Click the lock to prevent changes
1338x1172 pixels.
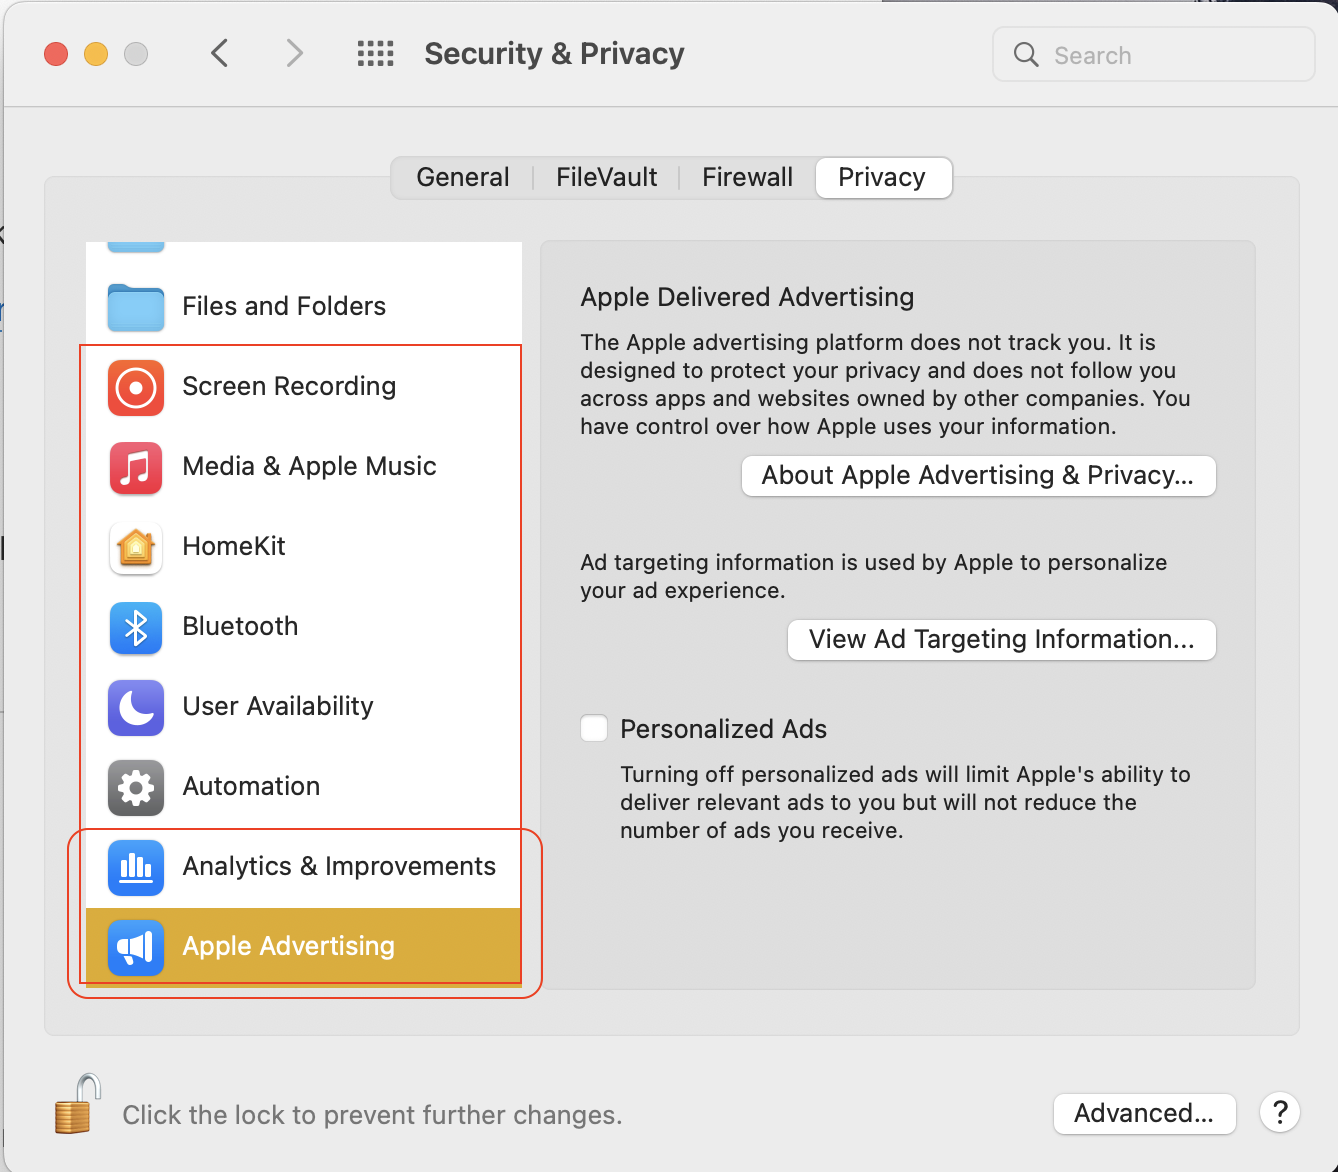(77, 1105)
